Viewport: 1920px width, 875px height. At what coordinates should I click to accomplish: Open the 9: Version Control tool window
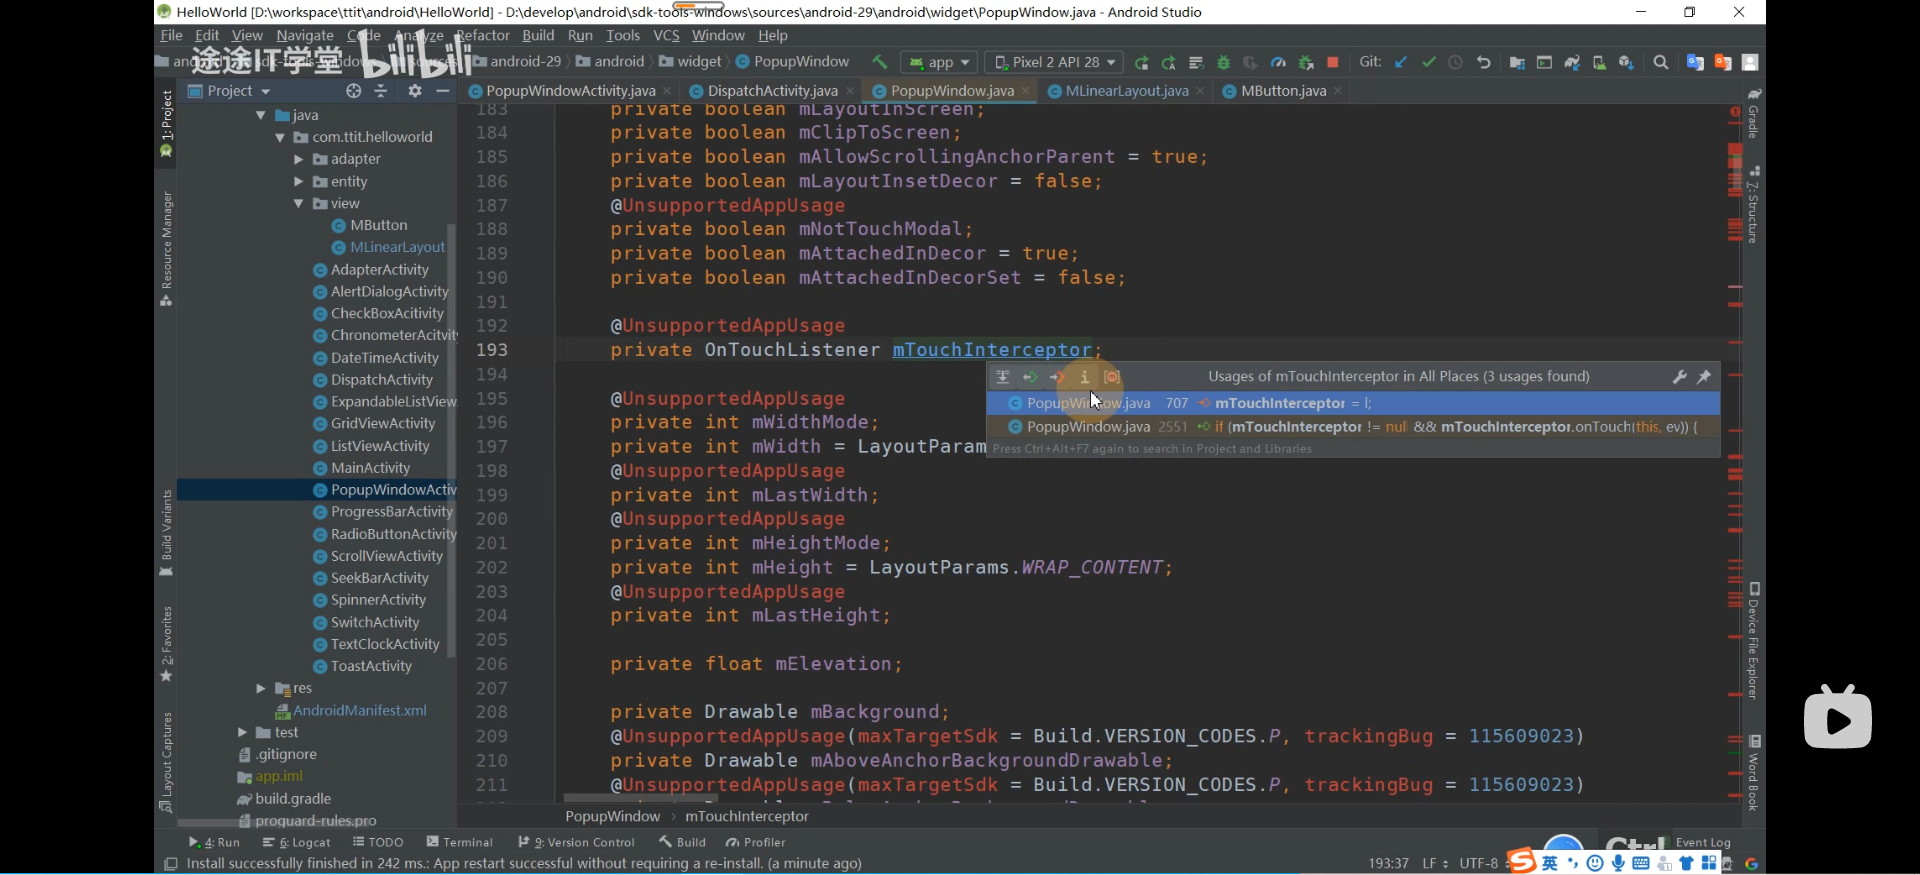[x=576, y=842]
